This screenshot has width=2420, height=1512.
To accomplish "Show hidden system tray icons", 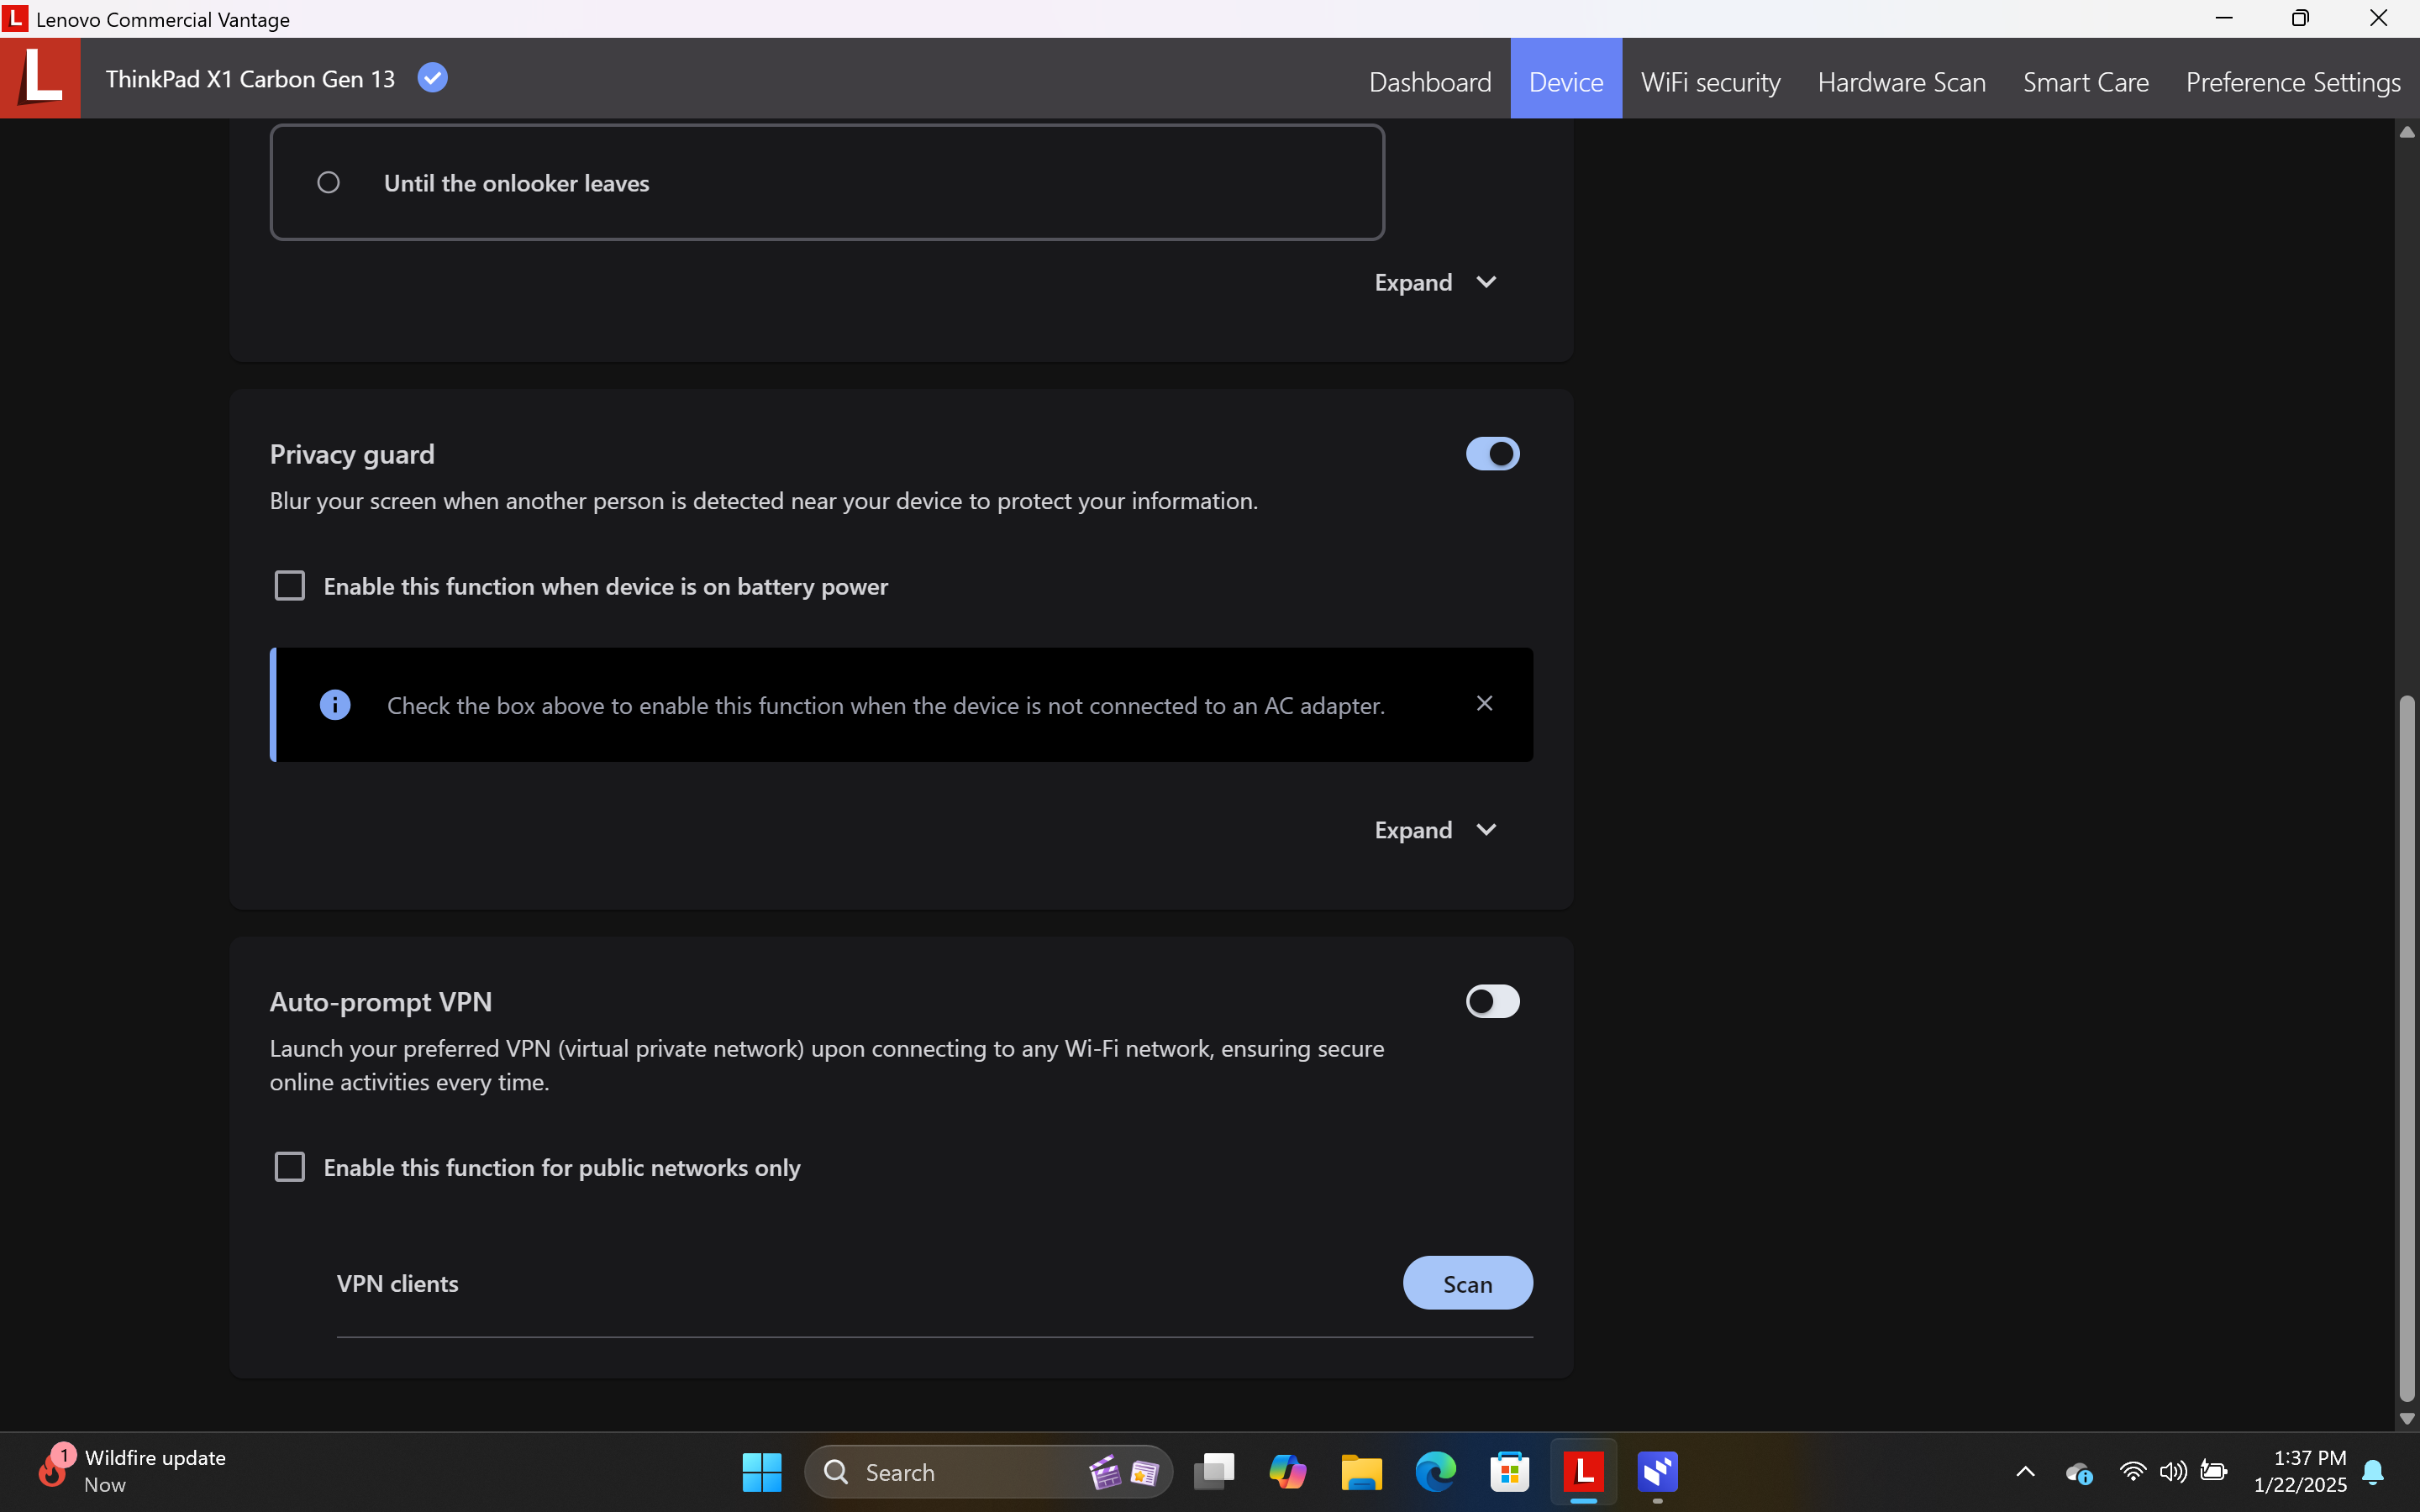I will click(2025, 1472).
